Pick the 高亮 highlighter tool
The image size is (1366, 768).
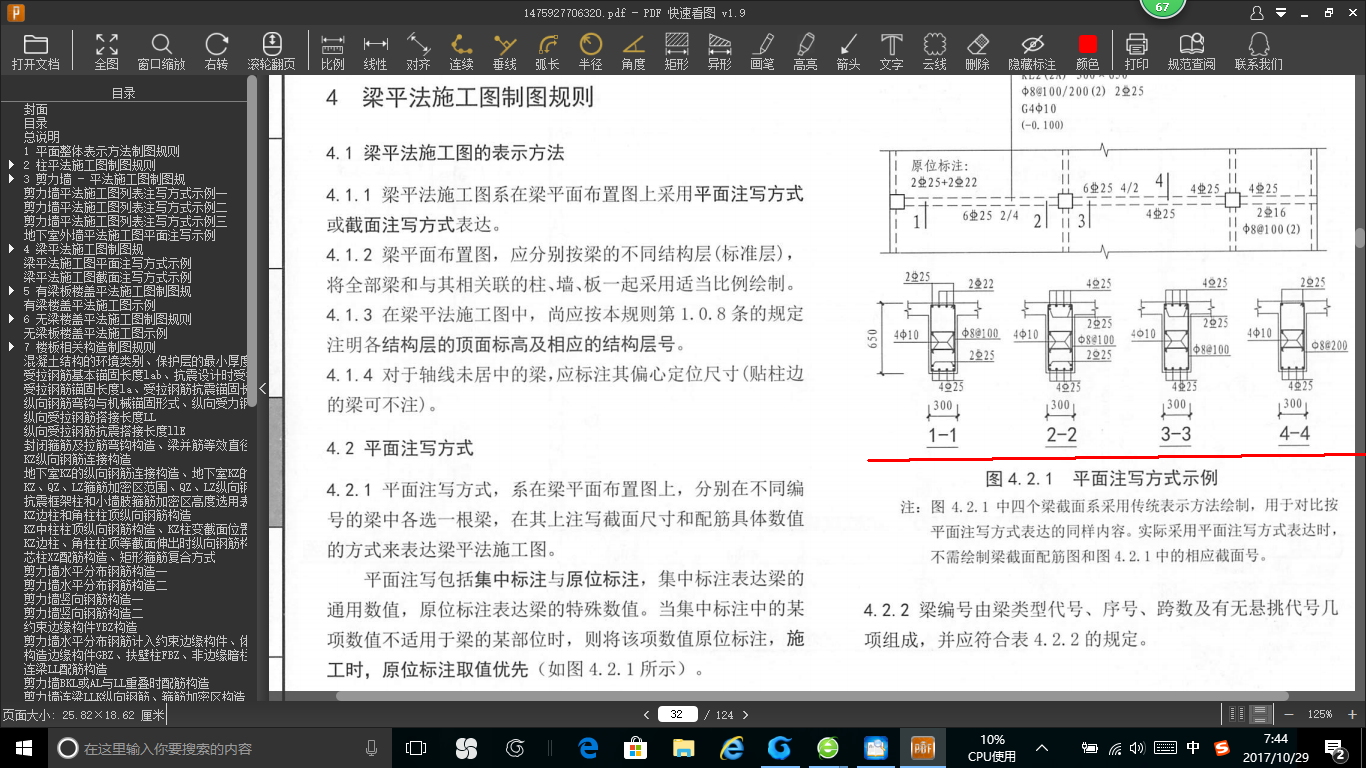805,51
